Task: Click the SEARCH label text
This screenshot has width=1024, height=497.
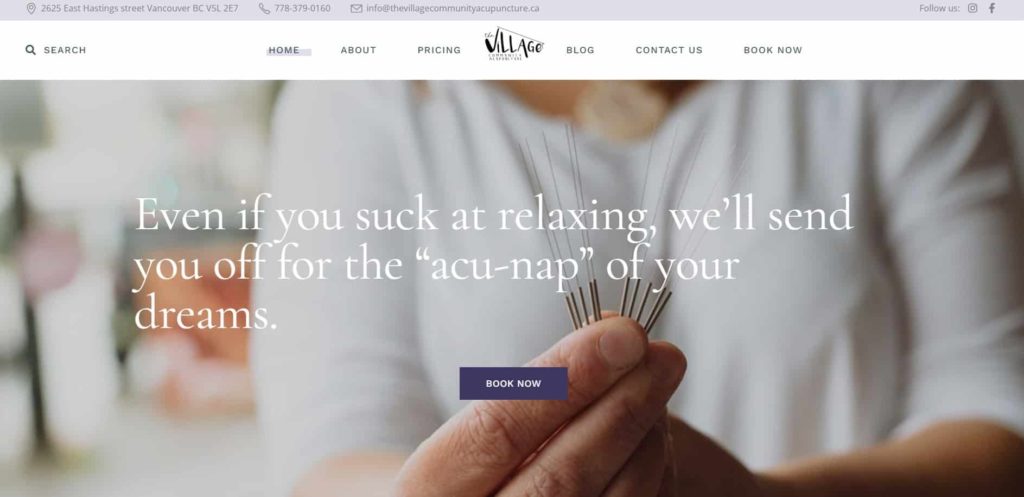Action: 65,50
